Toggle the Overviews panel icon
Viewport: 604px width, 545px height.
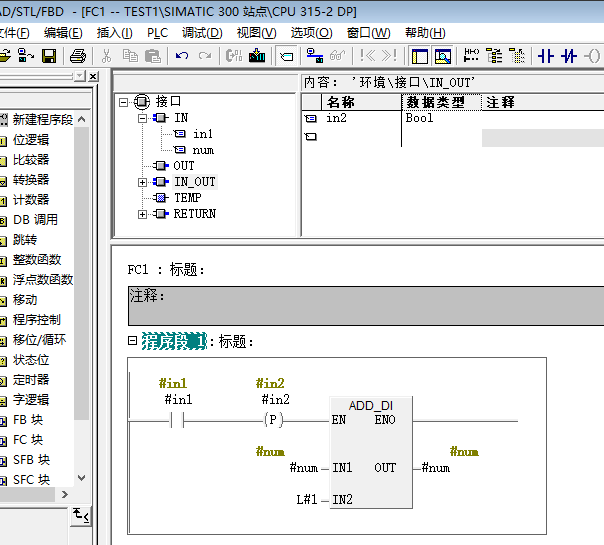point(419,57)
